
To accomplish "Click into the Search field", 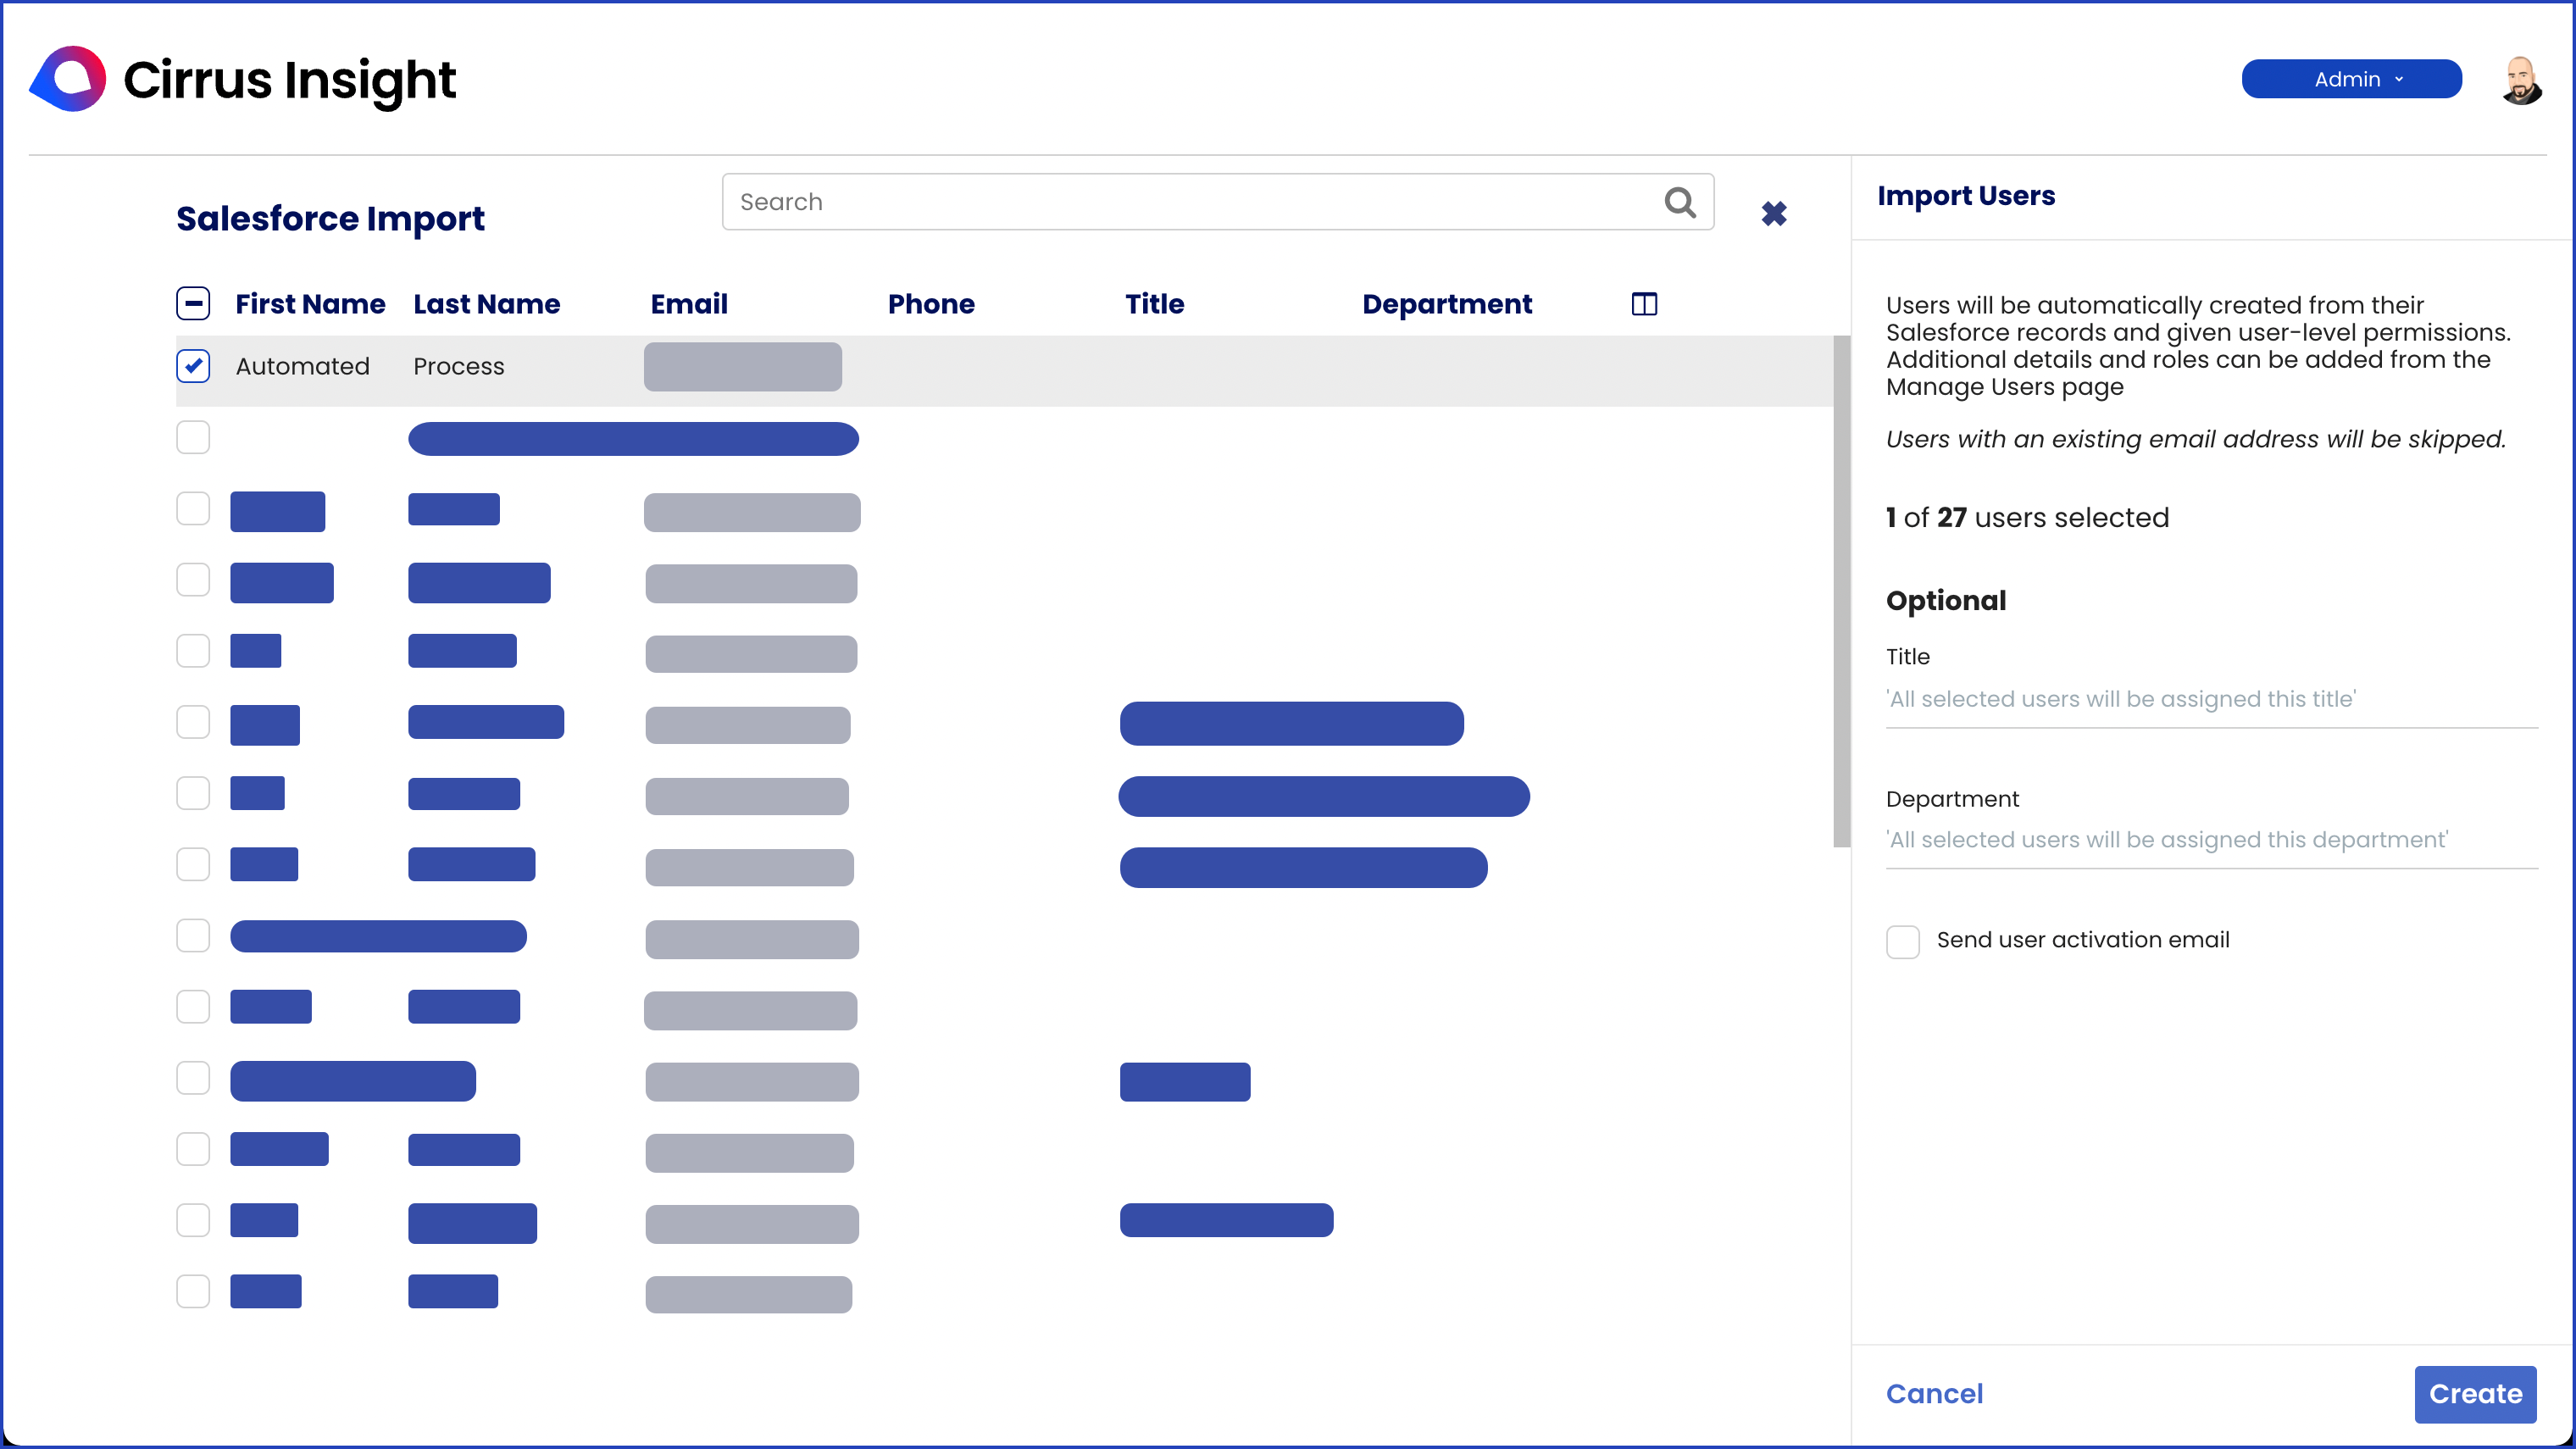I will (x=1218, y=202).
